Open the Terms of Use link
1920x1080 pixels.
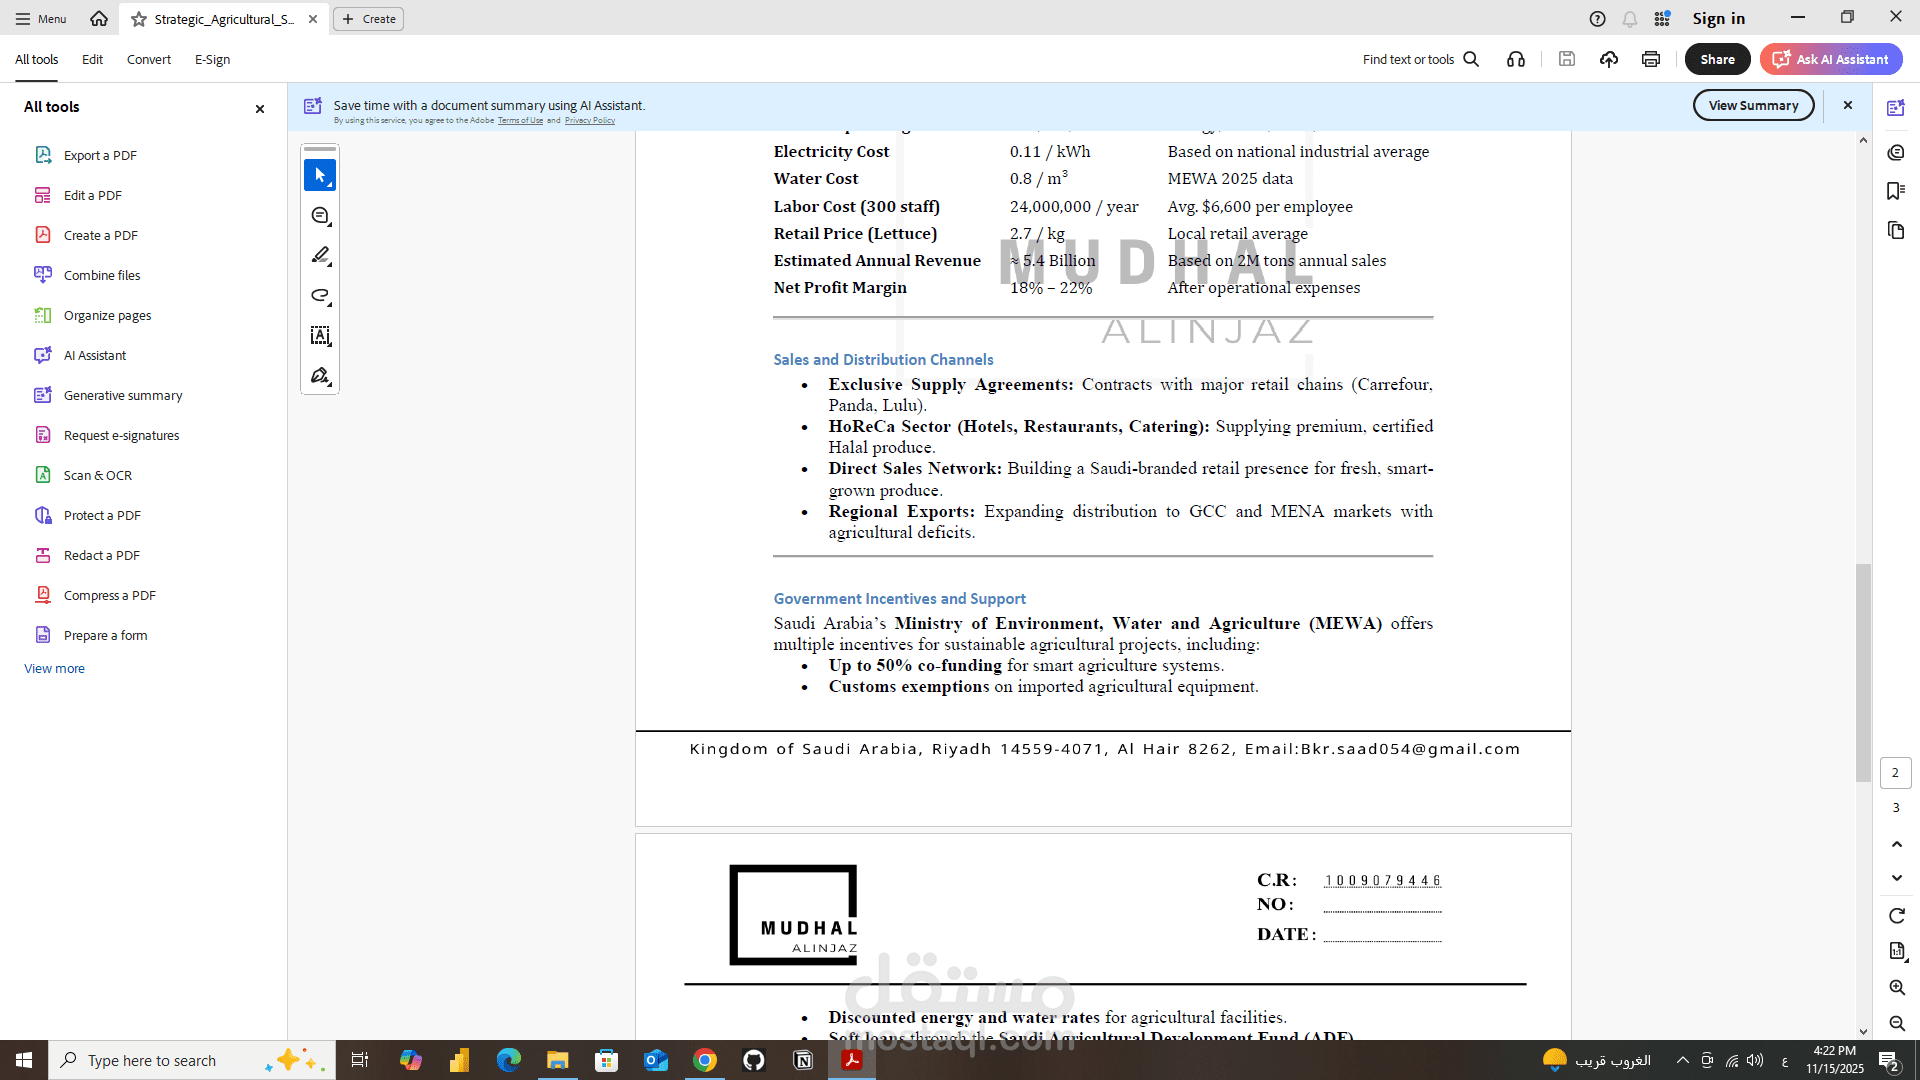coord(520,121)
